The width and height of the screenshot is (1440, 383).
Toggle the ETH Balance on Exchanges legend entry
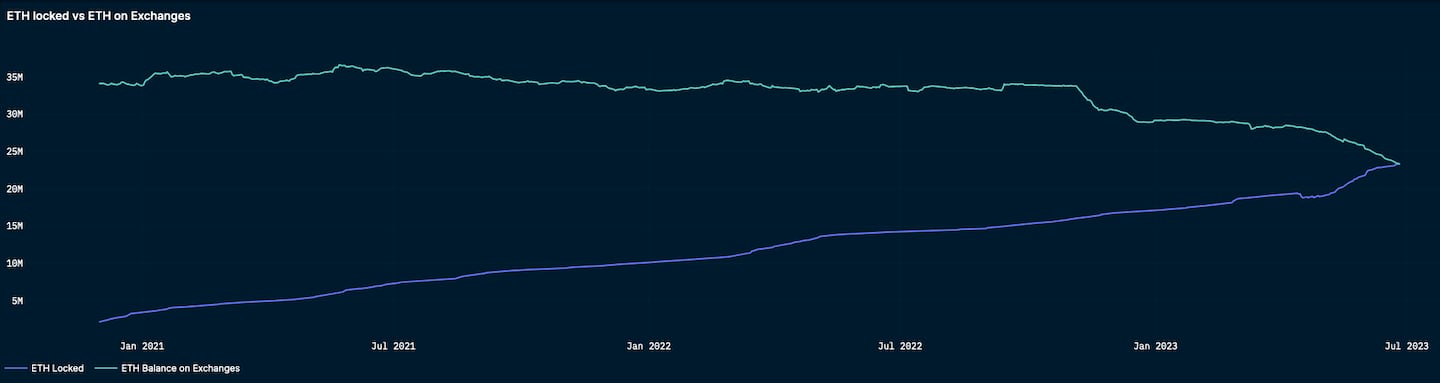point(167,368)
